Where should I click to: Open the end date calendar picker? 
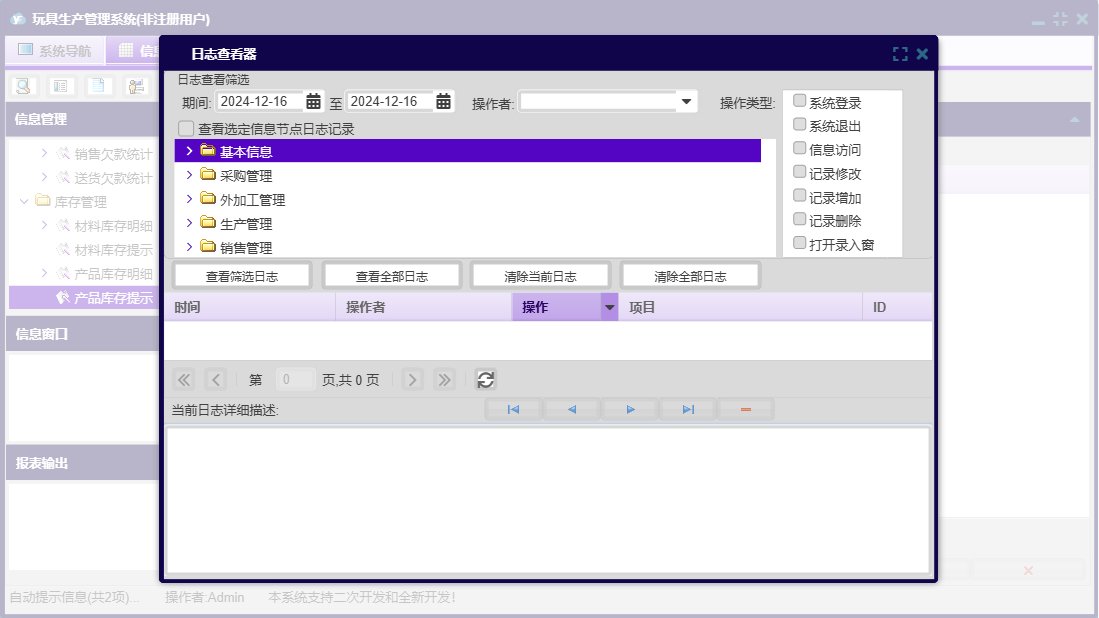[443, 101]
